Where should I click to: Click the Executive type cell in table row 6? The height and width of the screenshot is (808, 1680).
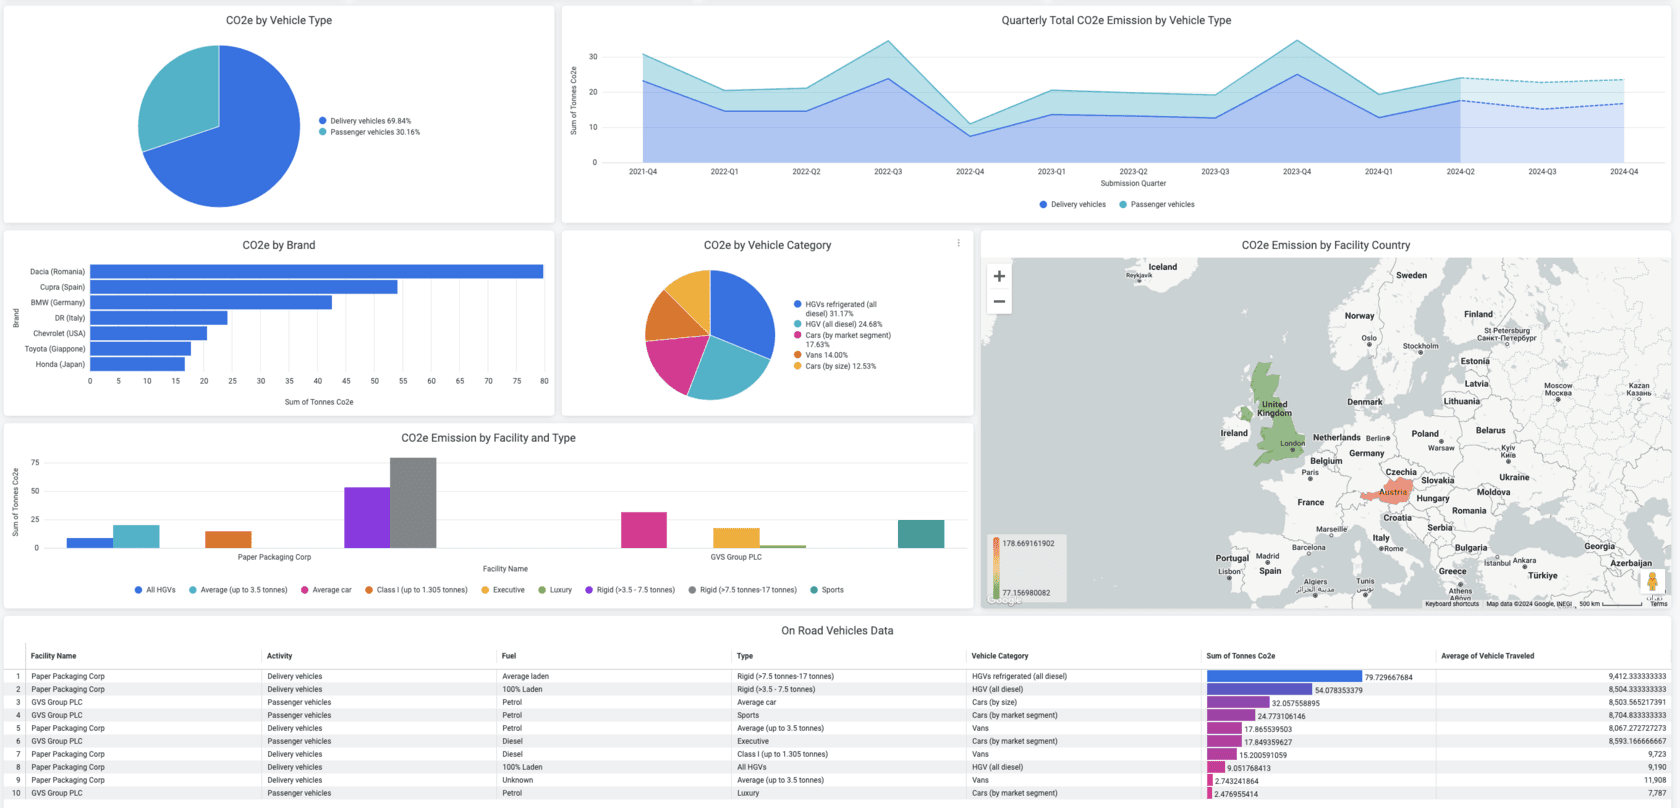click(x=753, y=741)
